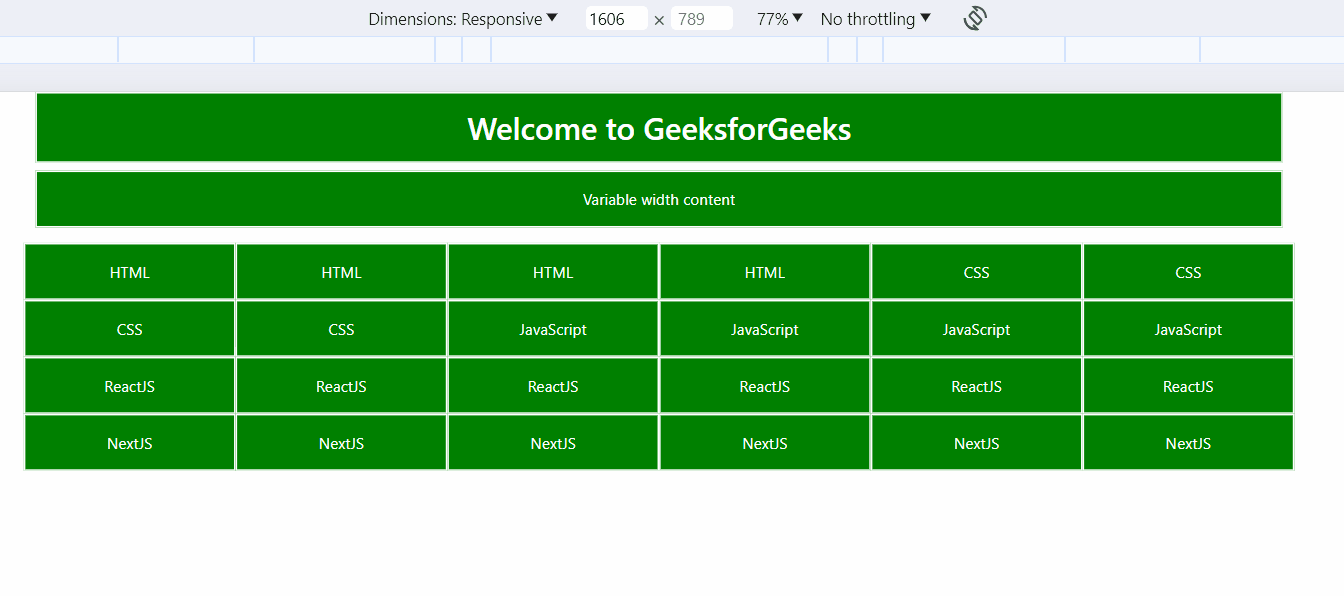Click the first ReactJS grid cell
The width and height of the screenshot is (1344, 596).
tap(129, 385)
